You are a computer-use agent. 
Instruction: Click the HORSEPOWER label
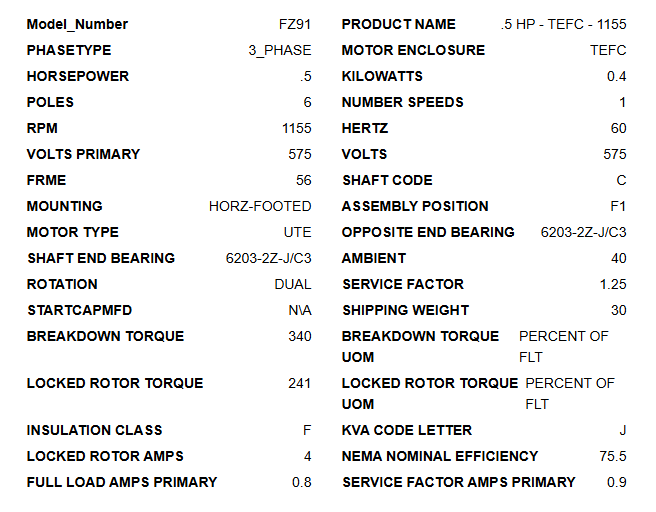pos(77,76)
